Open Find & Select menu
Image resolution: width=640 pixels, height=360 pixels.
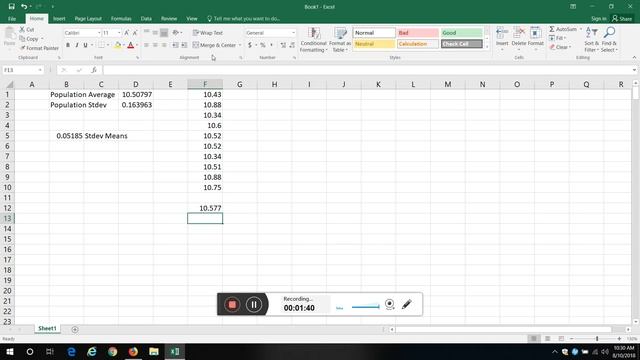(x=609, y=40)
